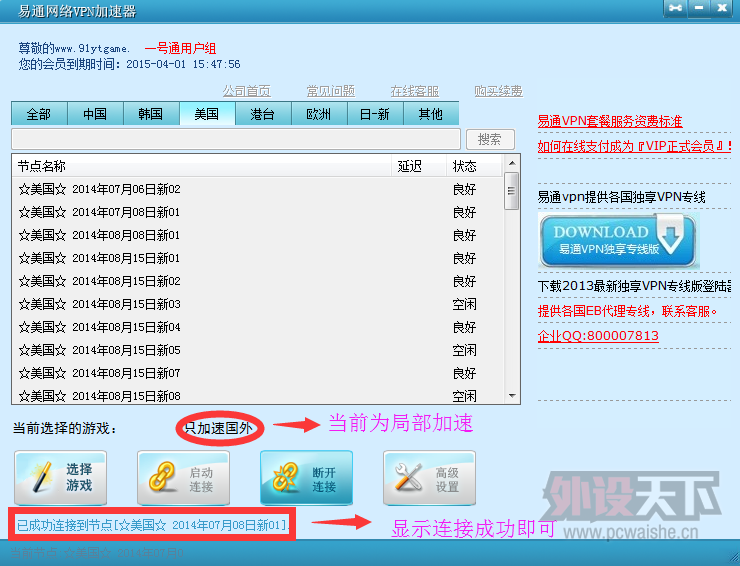The height and width of the screenshot is (566, 740).
Task: Select the 其他 tab
Action: point(431,114)
